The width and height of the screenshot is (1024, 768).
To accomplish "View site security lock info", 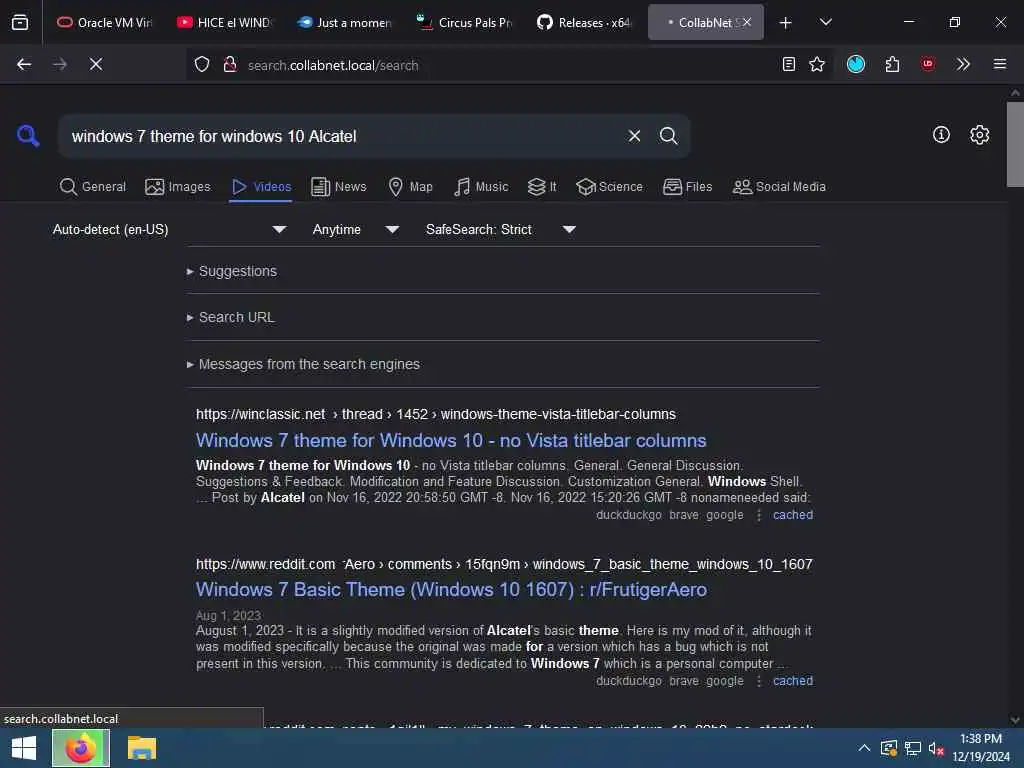I will [x=230, y=64].
